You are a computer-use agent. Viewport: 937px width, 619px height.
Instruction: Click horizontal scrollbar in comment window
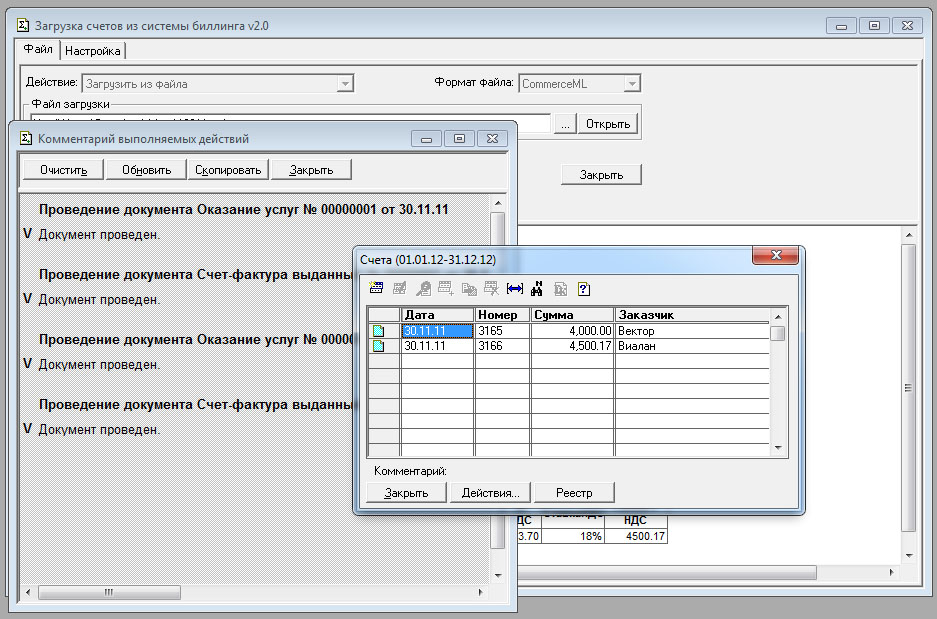tap(260, 592)
